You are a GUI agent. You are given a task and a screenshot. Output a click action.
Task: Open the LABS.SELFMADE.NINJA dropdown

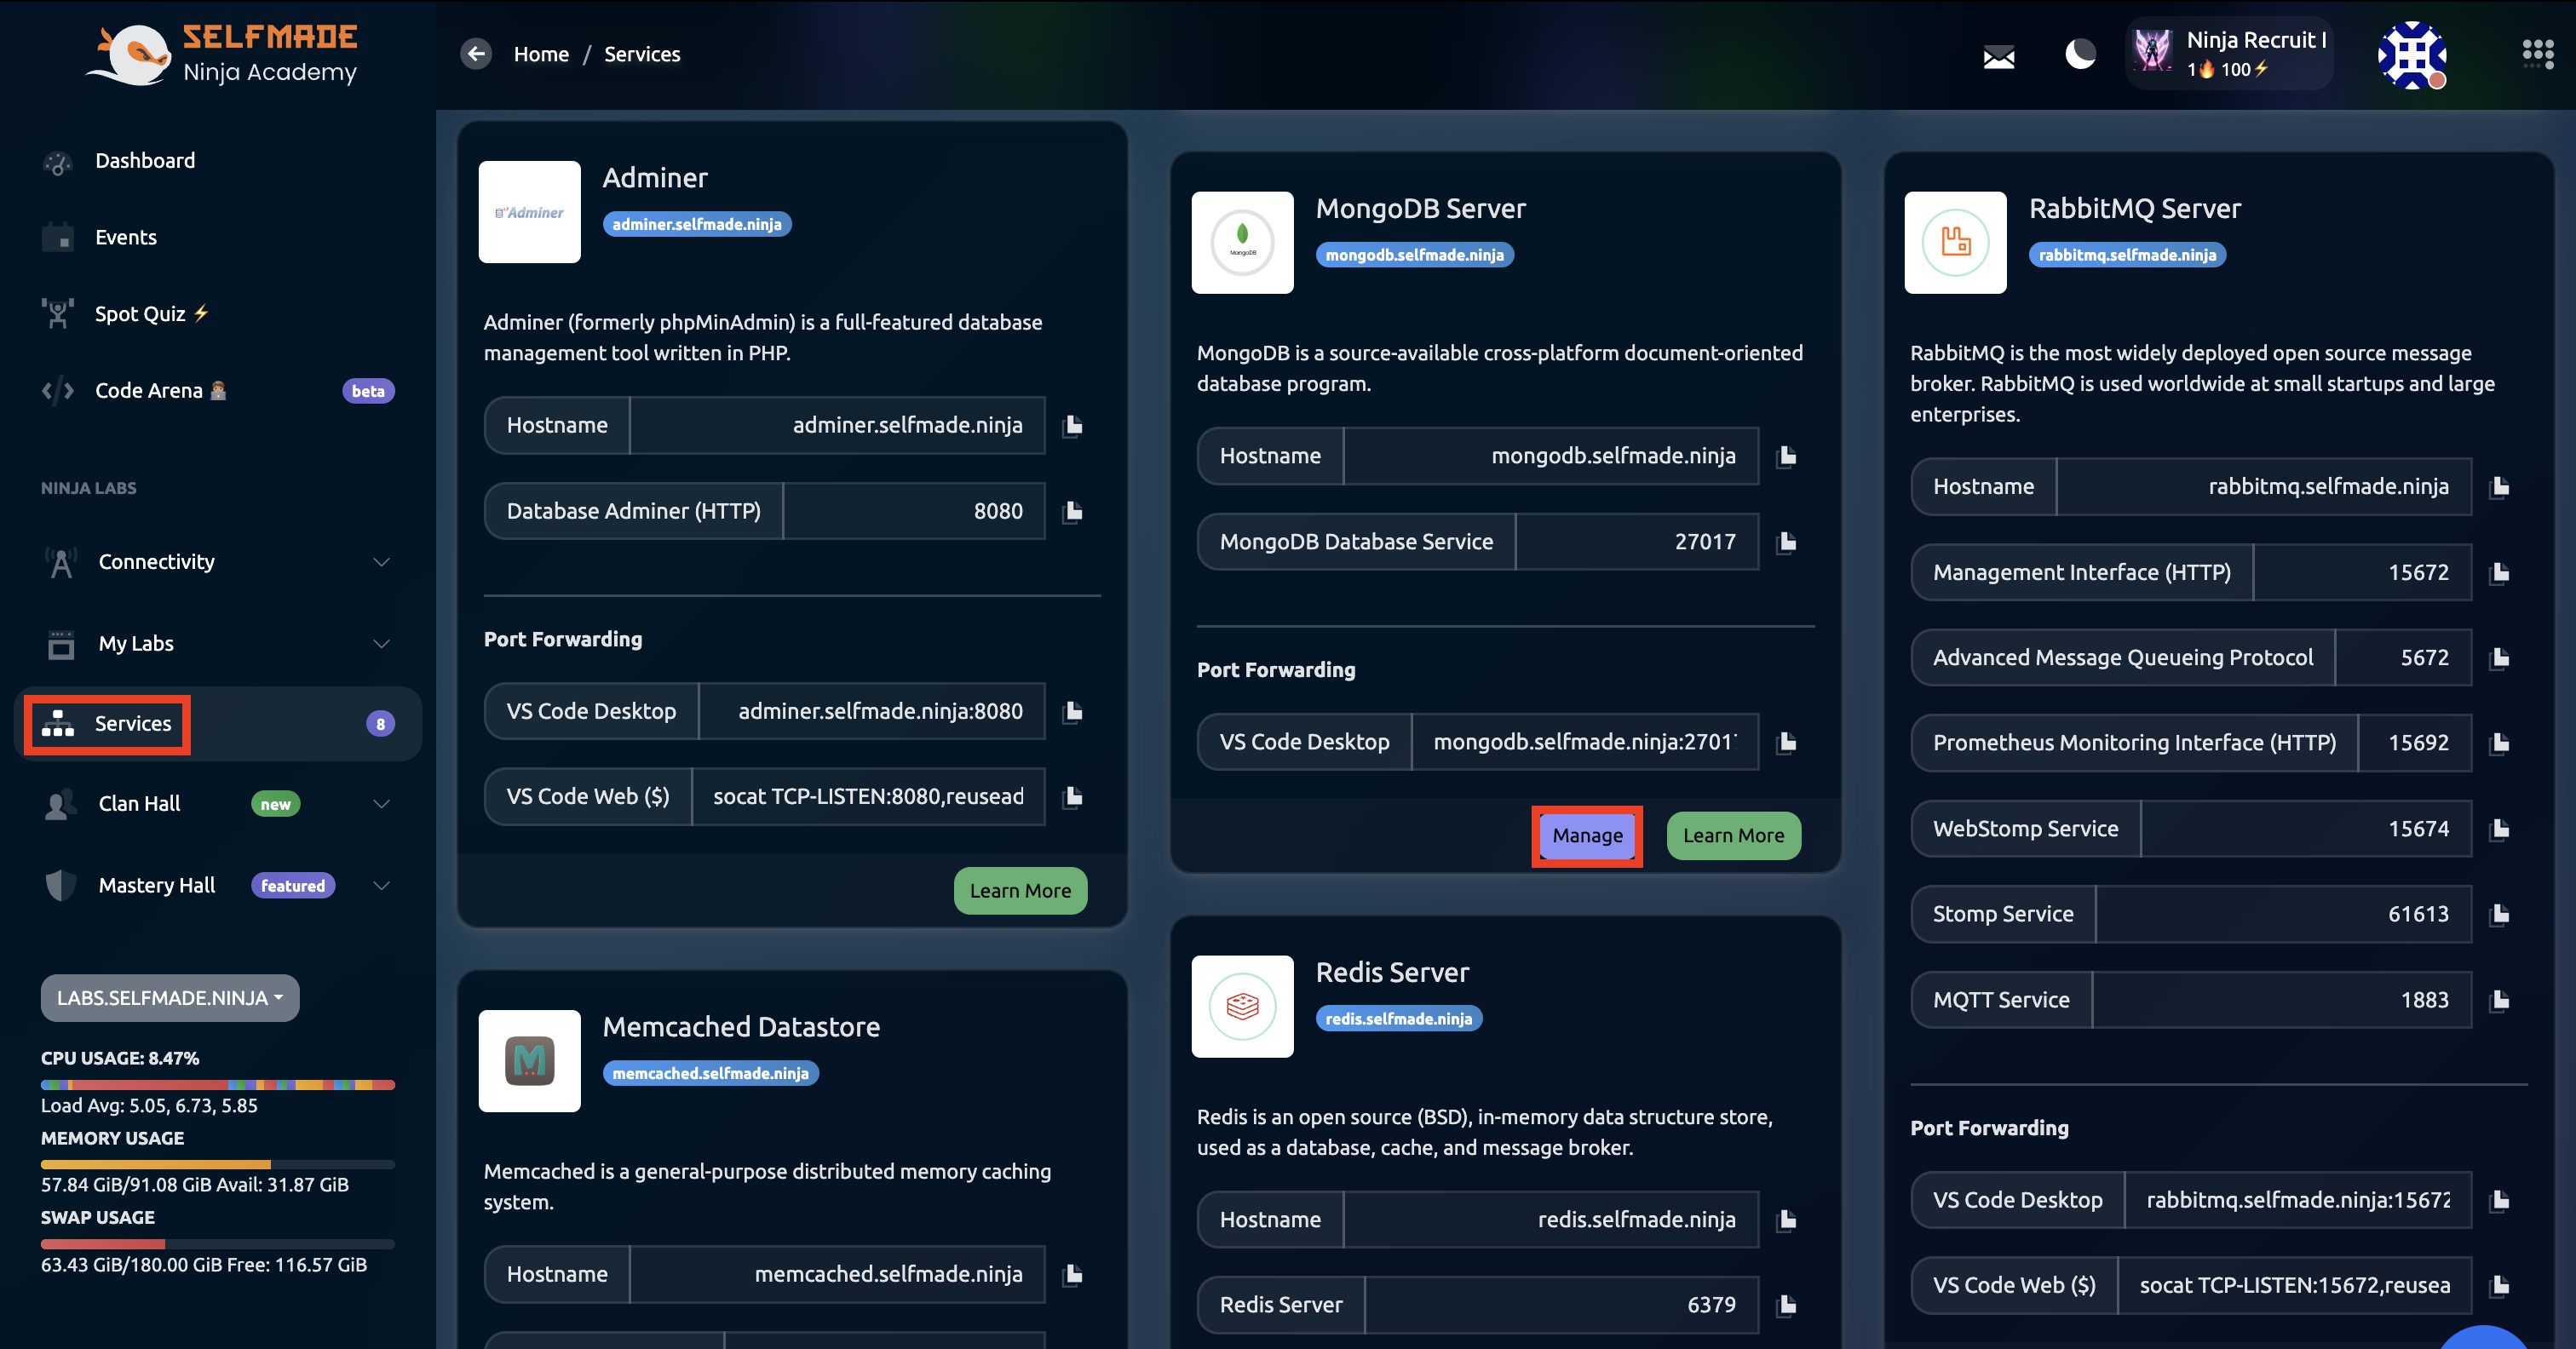[170, 998]
